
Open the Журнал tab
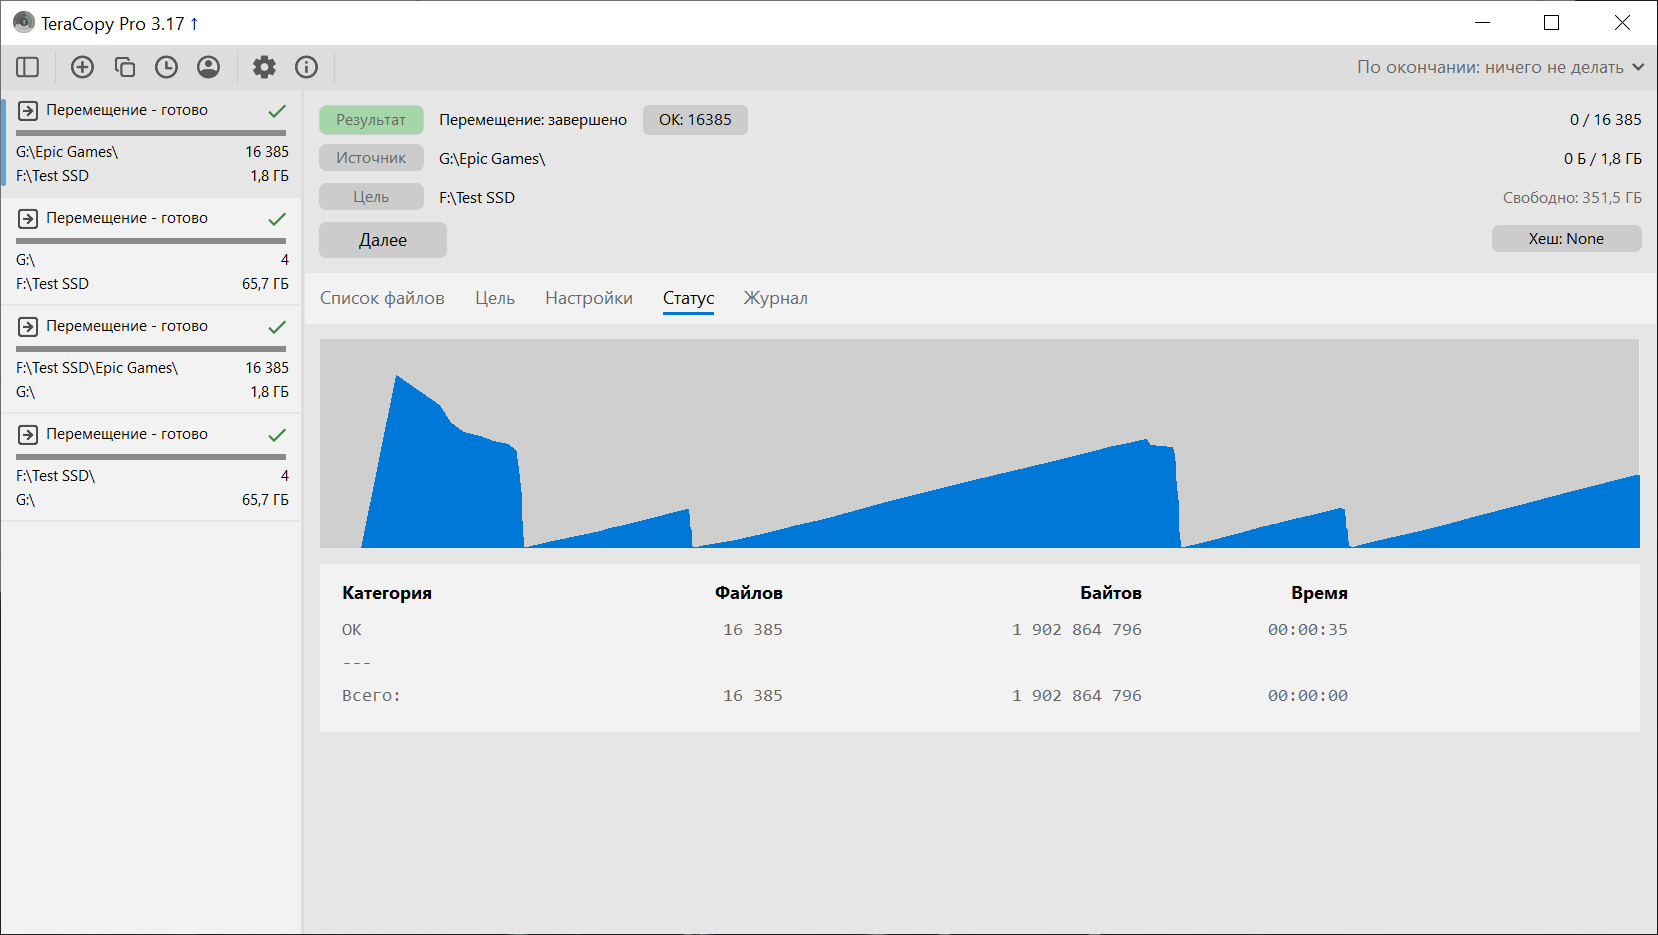click(x=775, y=298)
